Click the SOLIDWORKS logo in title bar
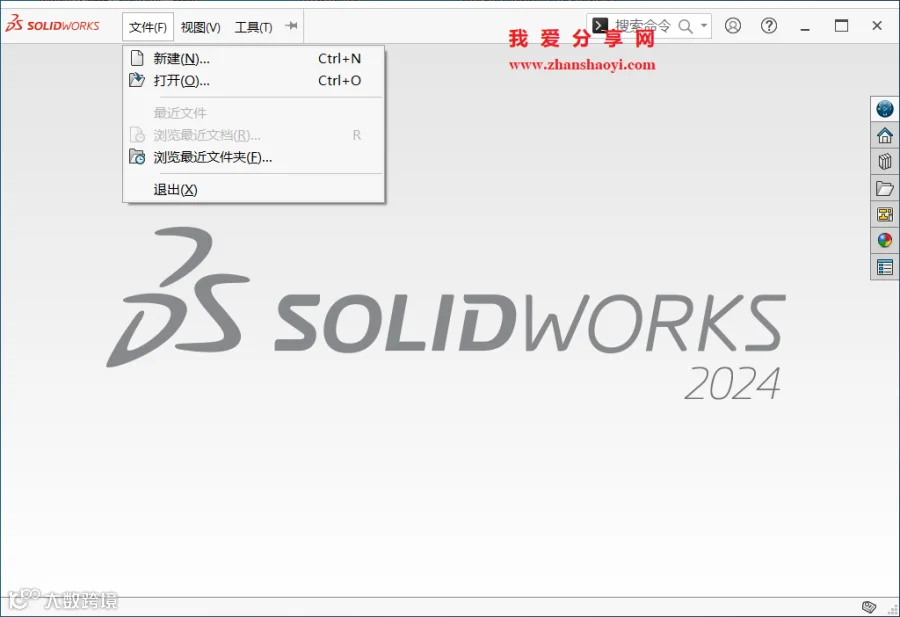900x617 pixels. click(52, 25)
